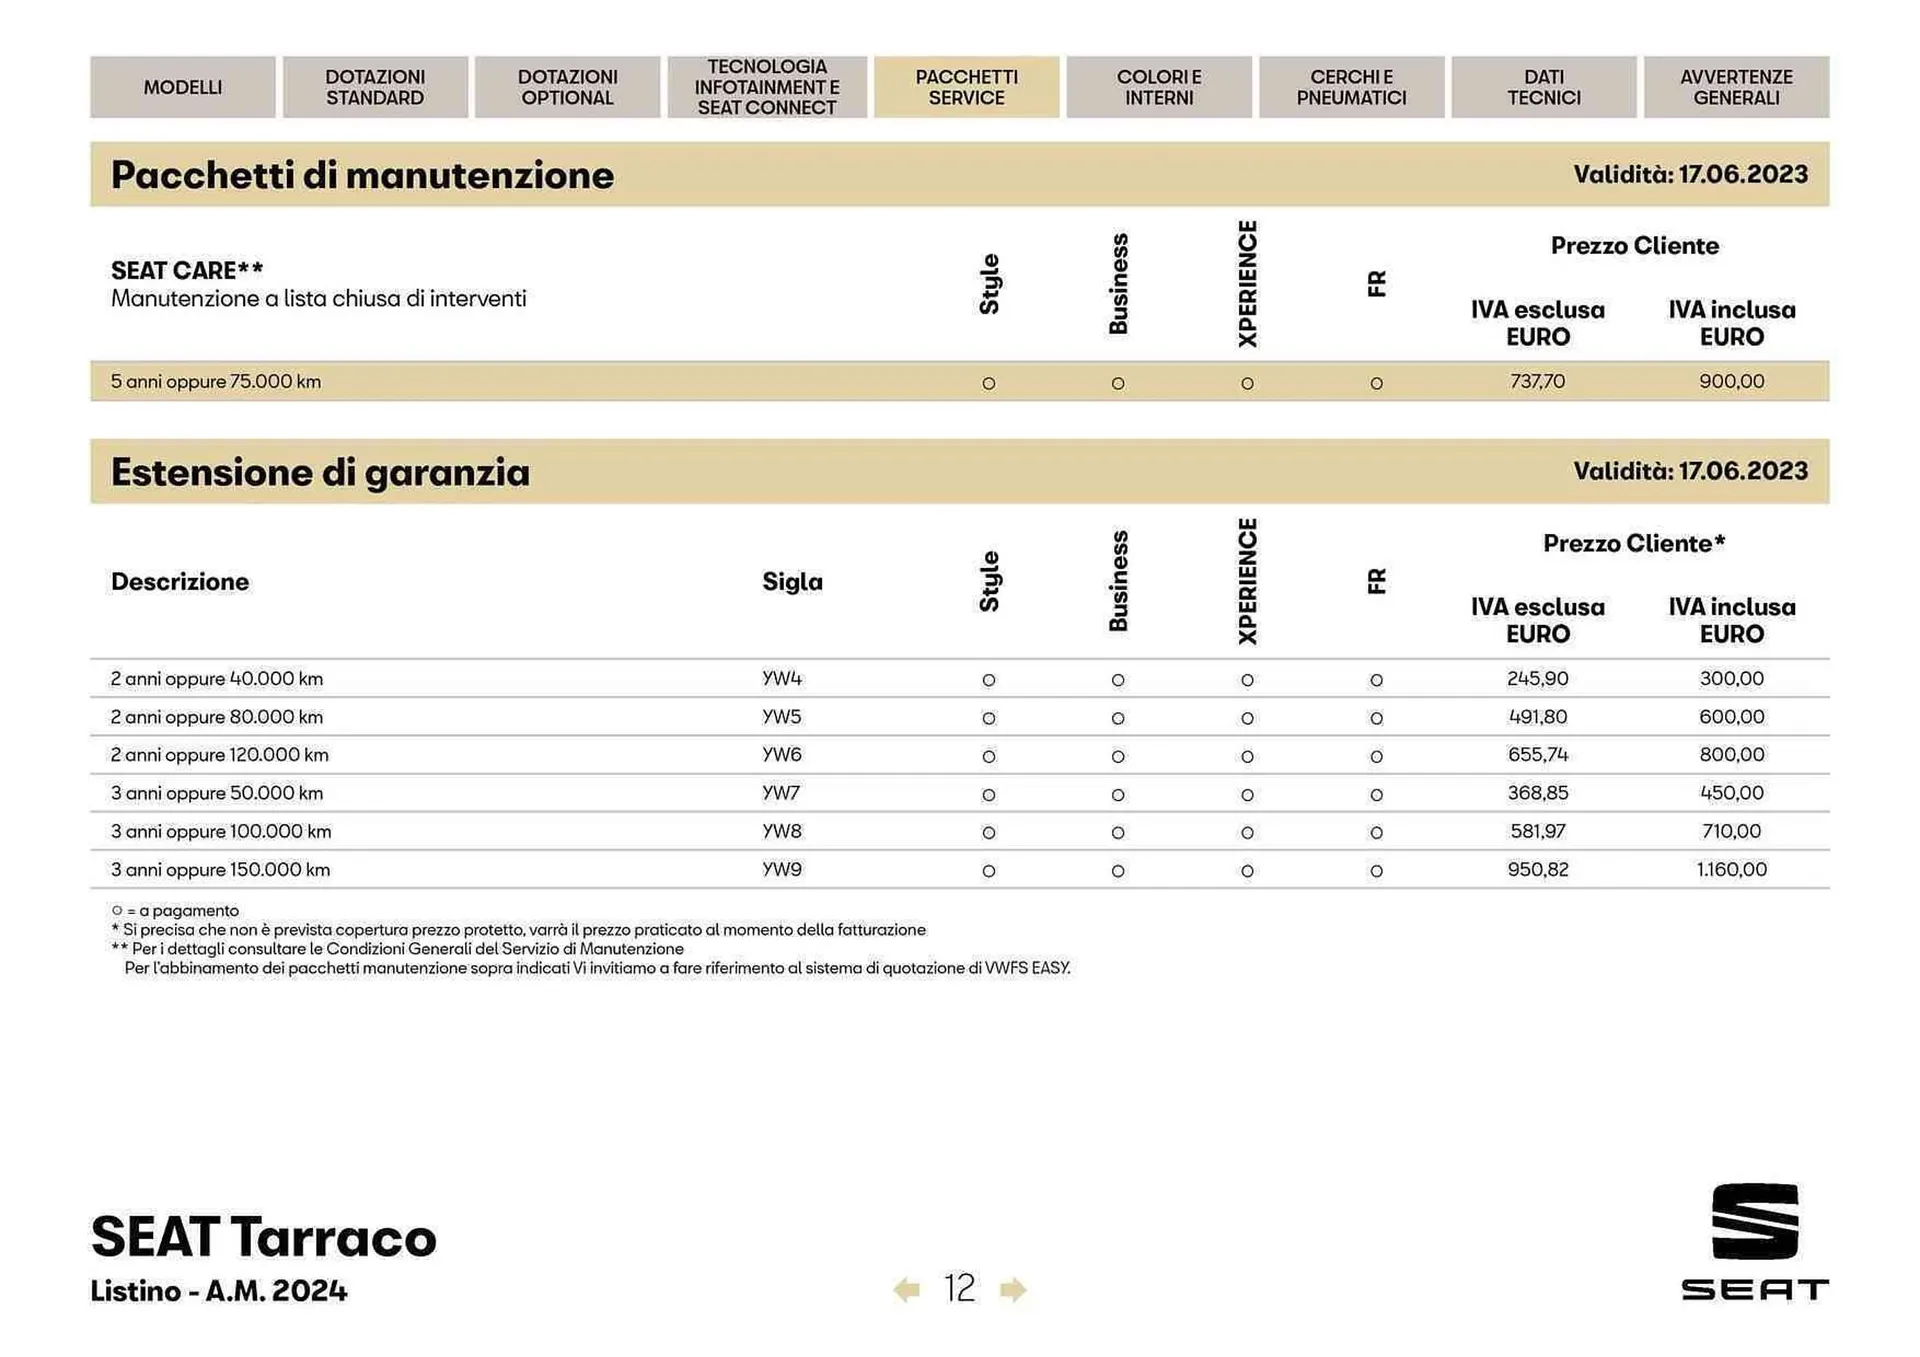This screenshot has width=1920, height=1357.
Task: Click price 900,00
Action: tap(1731, 381)
